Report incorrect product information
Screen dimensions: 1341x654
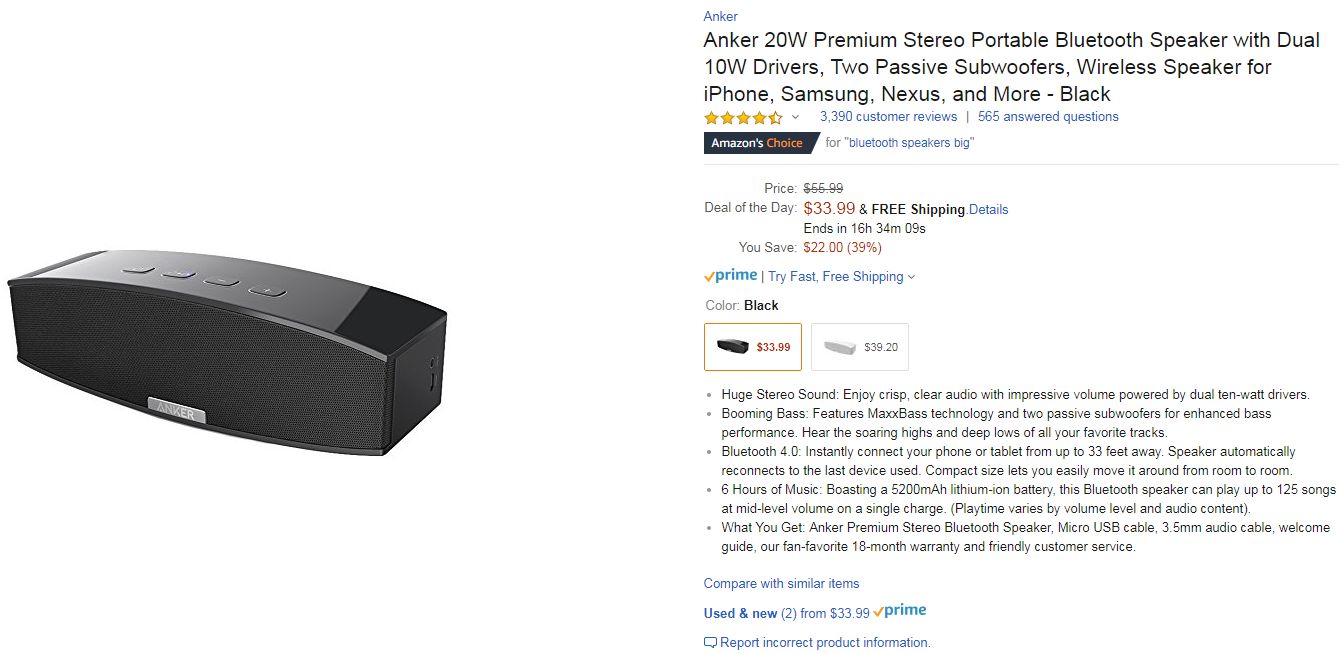click(x=825, y=643)
